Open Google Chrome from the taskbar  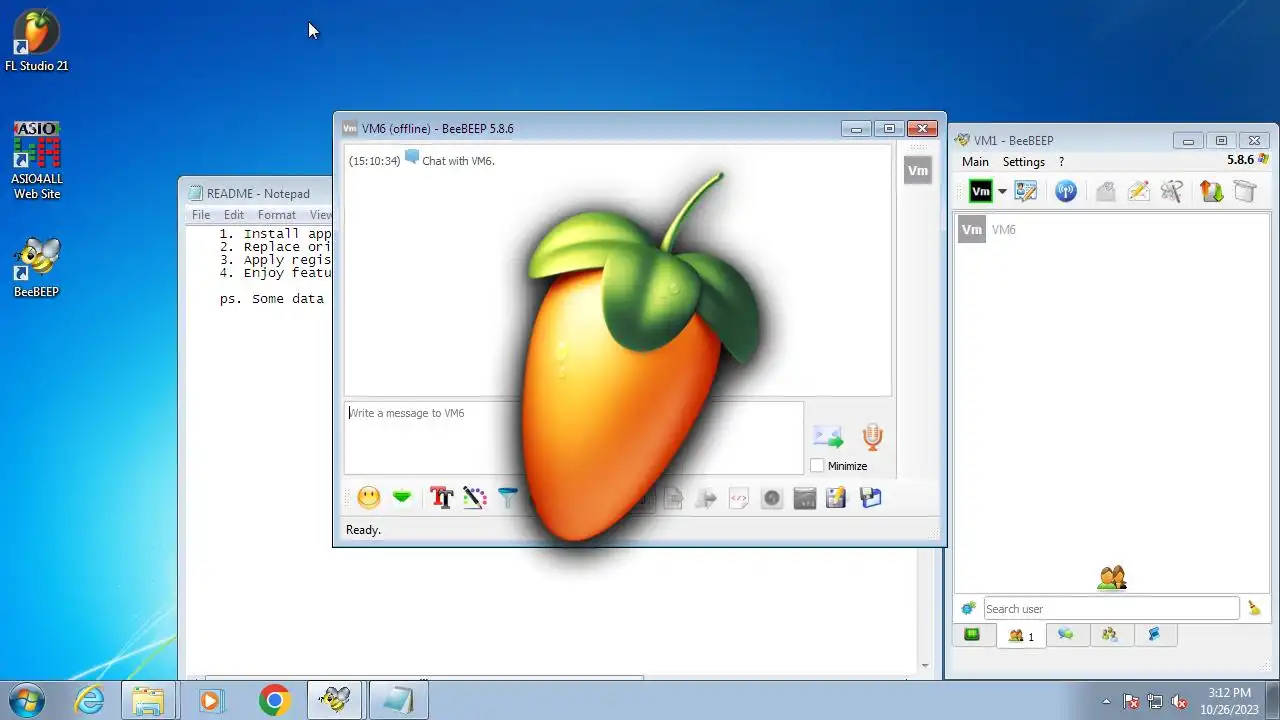pos(274,700)
